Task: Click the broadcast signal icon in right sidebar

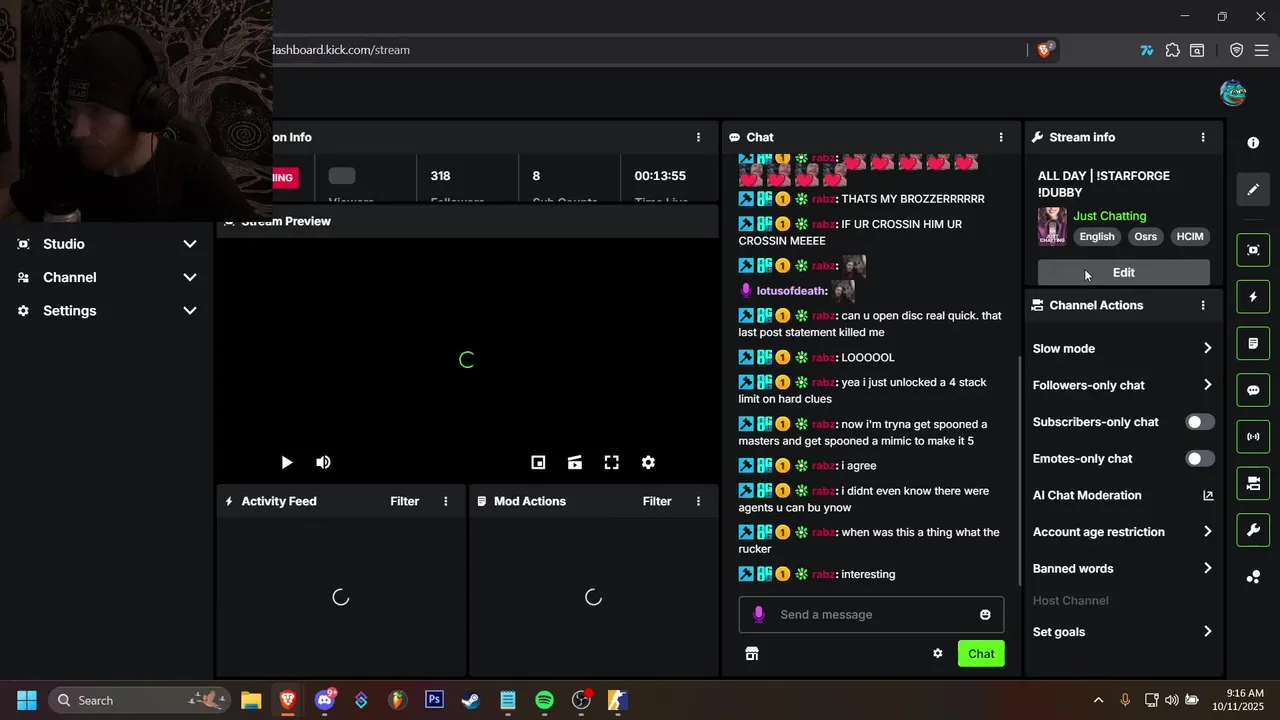Action: point(1253,437)
